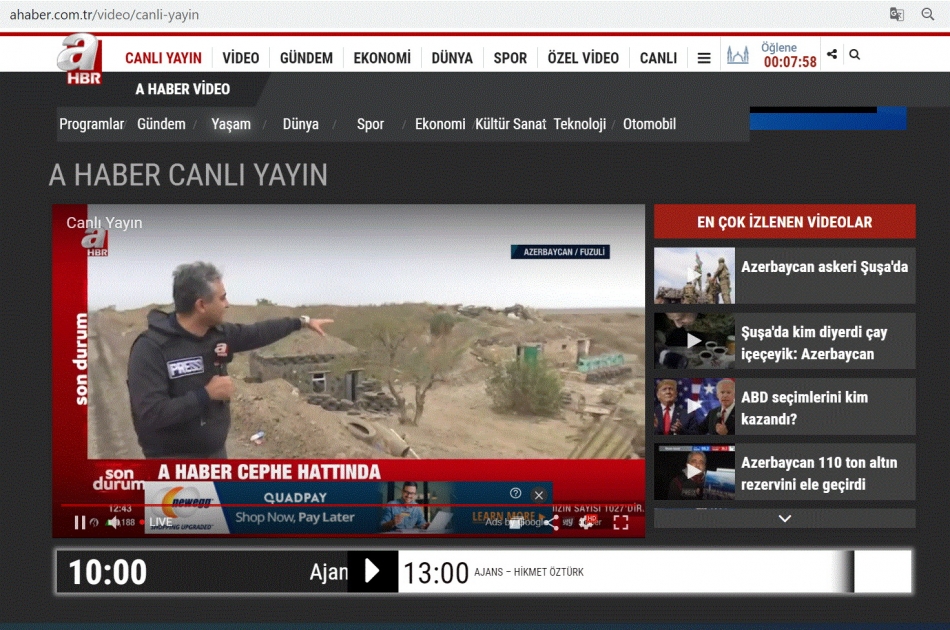Click the play arrow in the schedule bar
Image resolution: width=950 pixels, height=630 pixels.
(x=372, y=571)
